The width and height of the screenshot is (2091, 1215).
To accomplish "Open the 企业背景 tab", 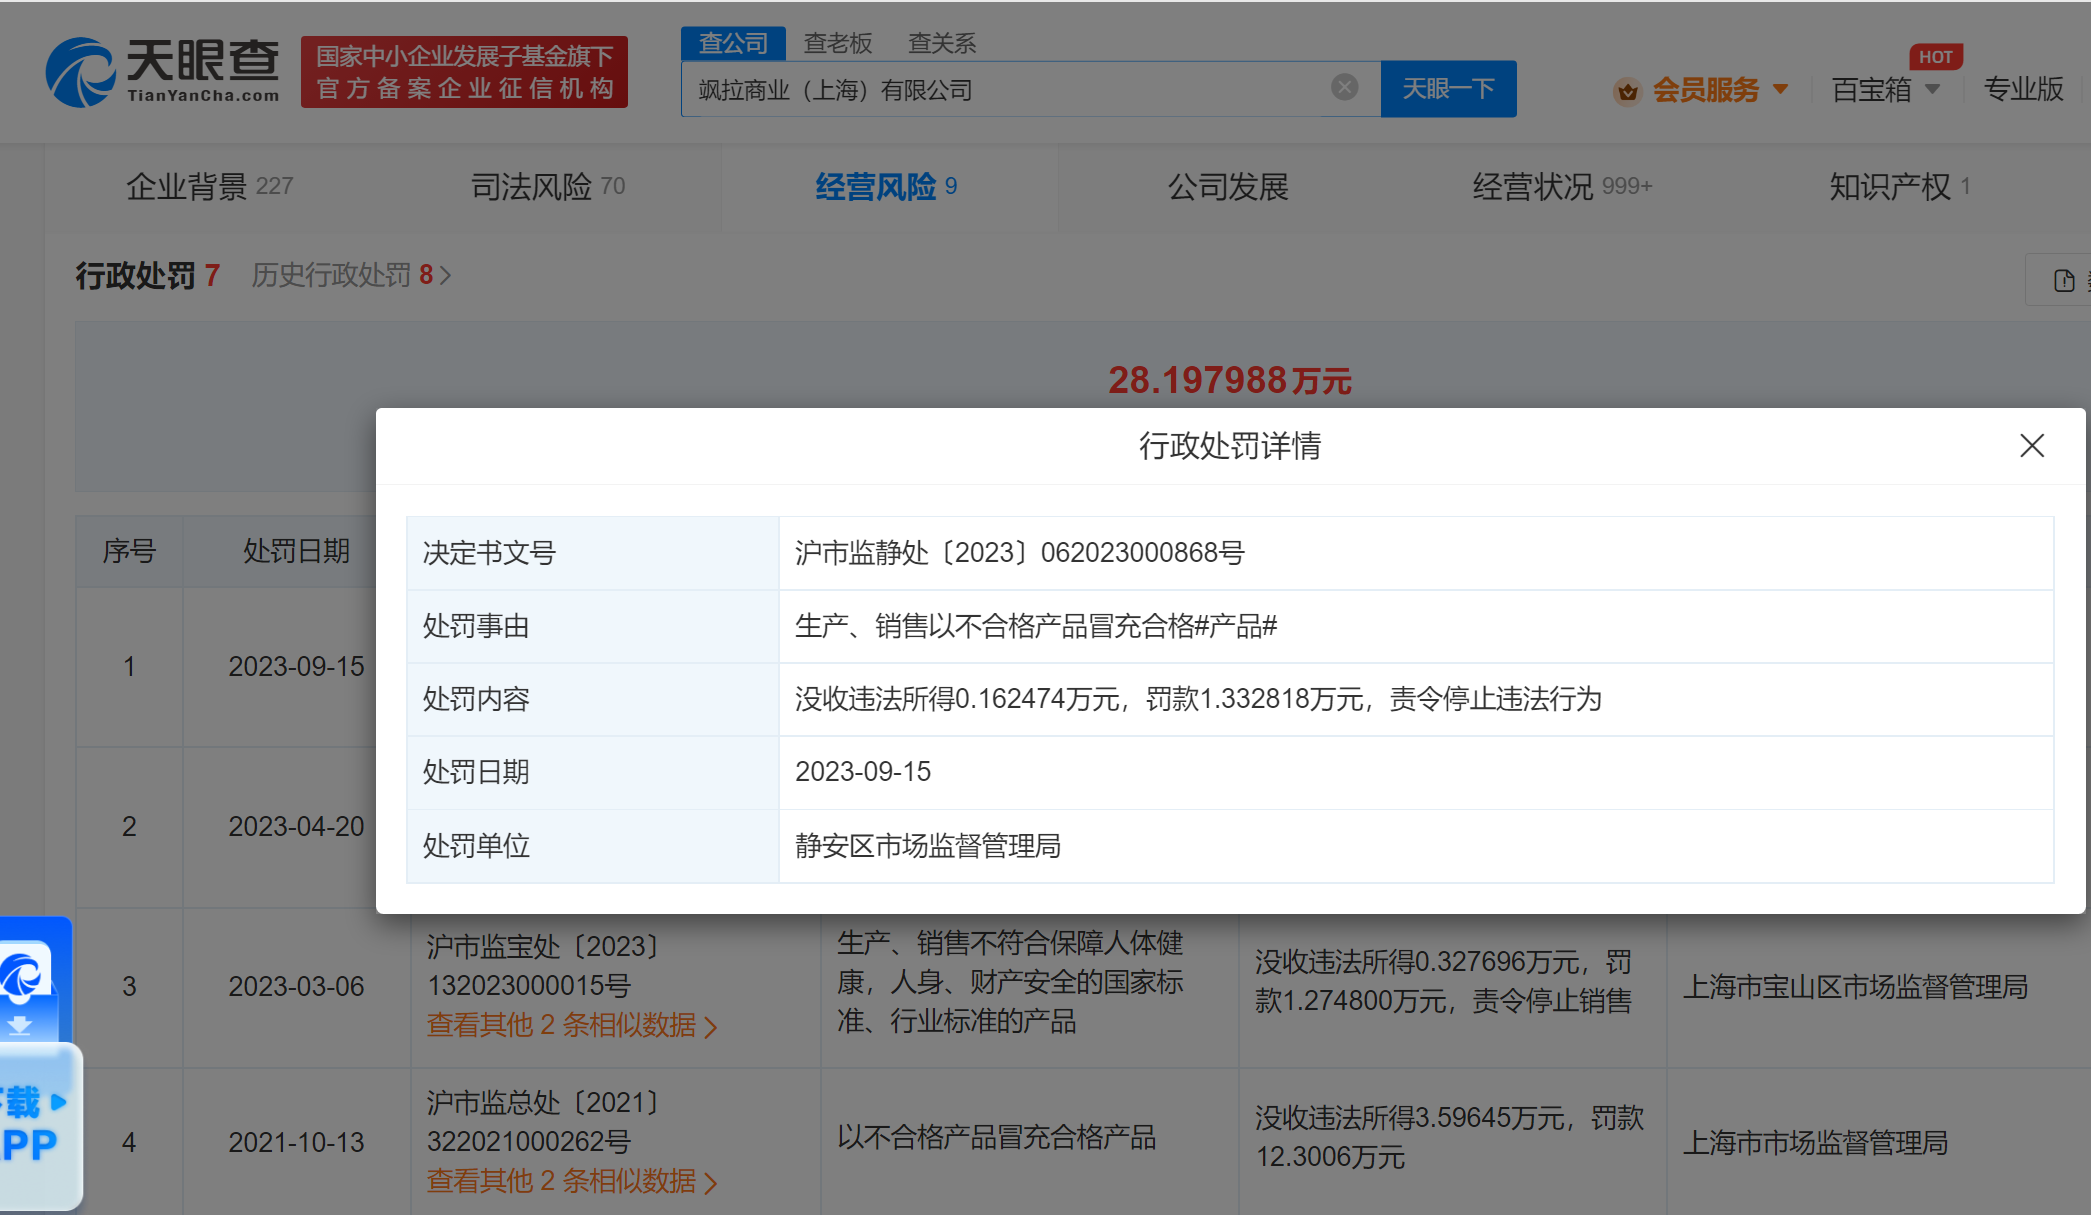I will click(209, 187).
